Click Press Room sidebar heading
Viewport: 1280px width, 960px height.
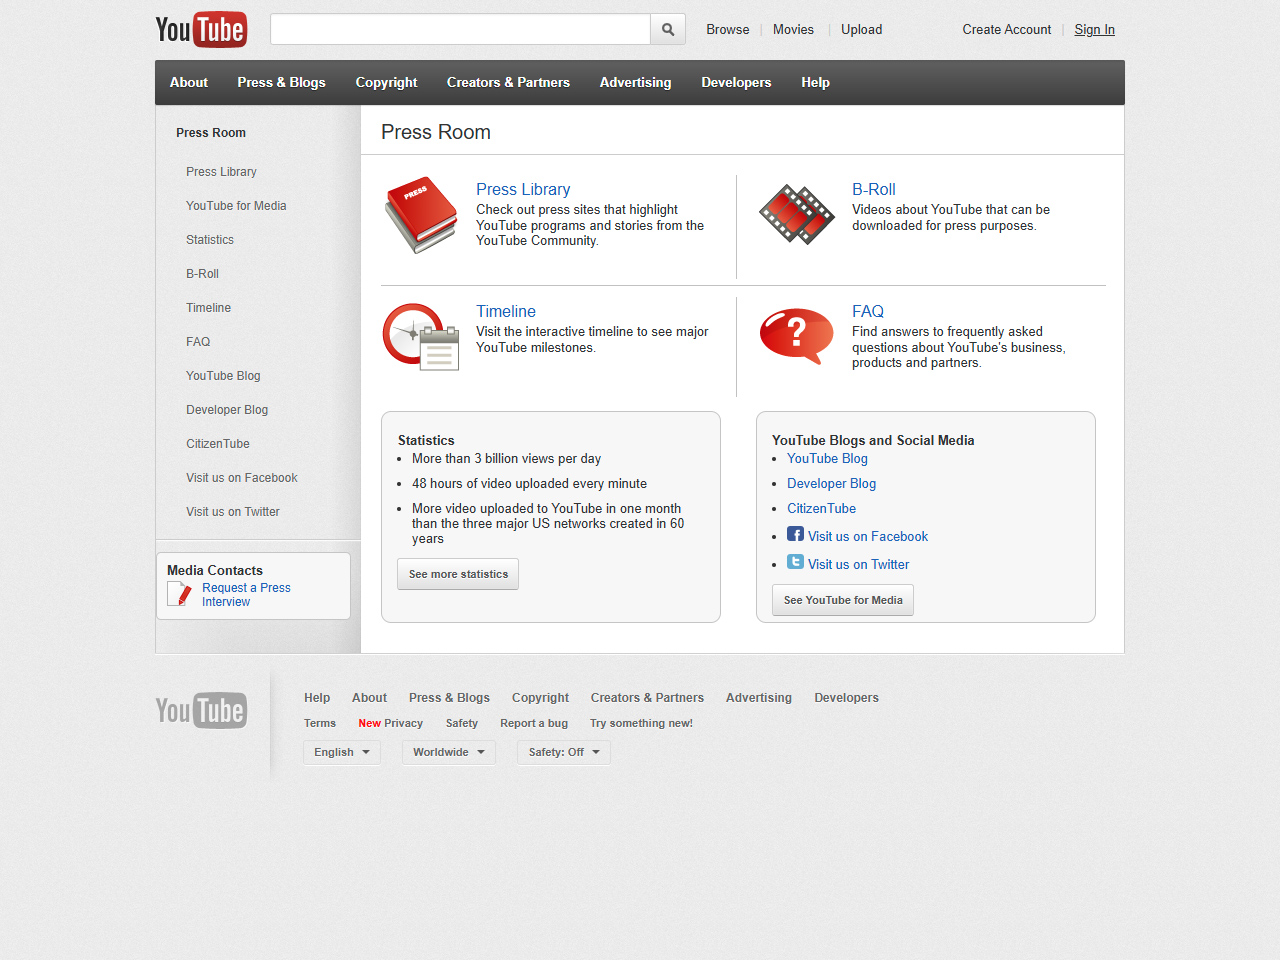(x=211, y=133)
